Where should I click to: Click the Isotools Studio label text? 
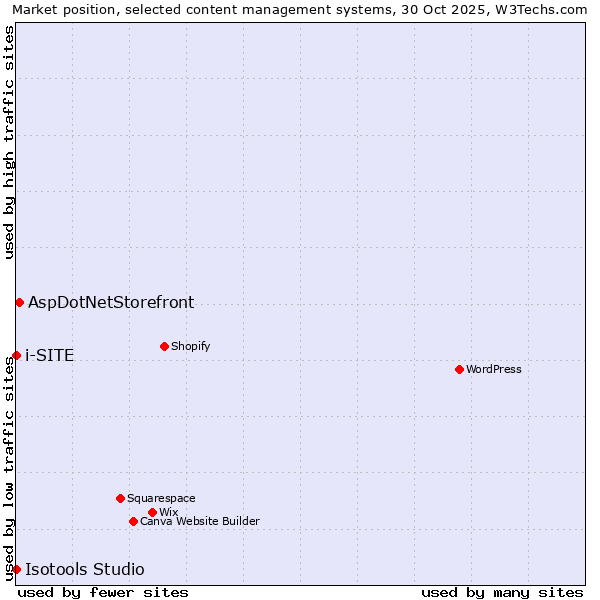(x=84, y=569)
